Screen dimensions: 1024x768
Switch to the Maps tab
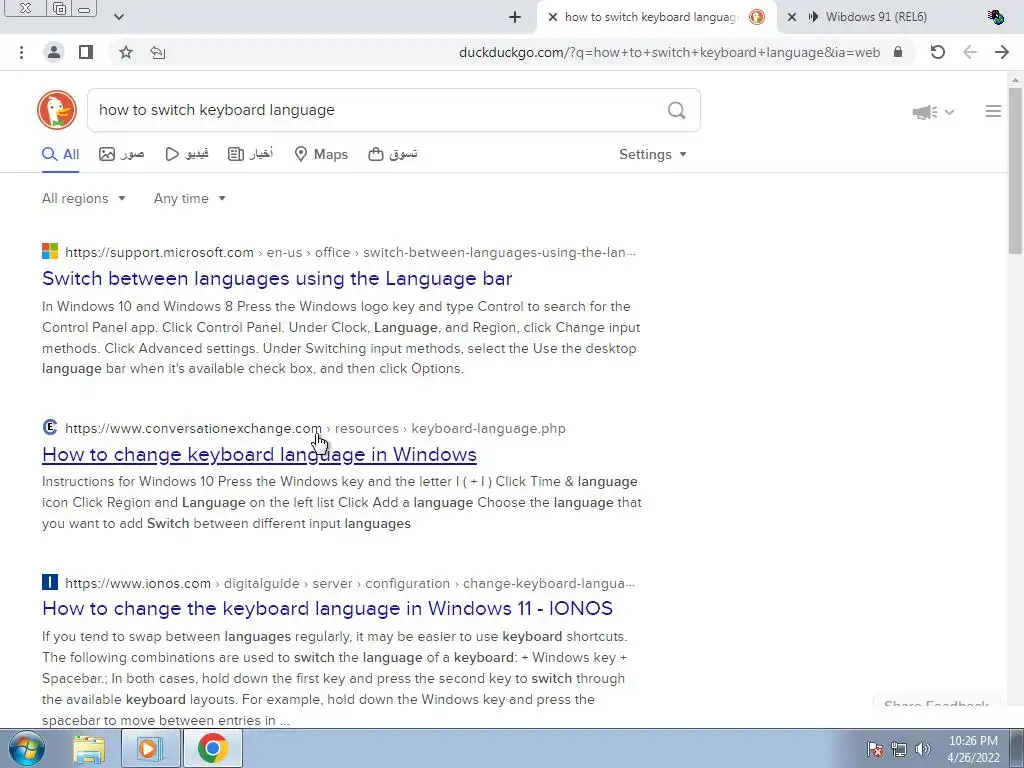(x=321, y=154)
